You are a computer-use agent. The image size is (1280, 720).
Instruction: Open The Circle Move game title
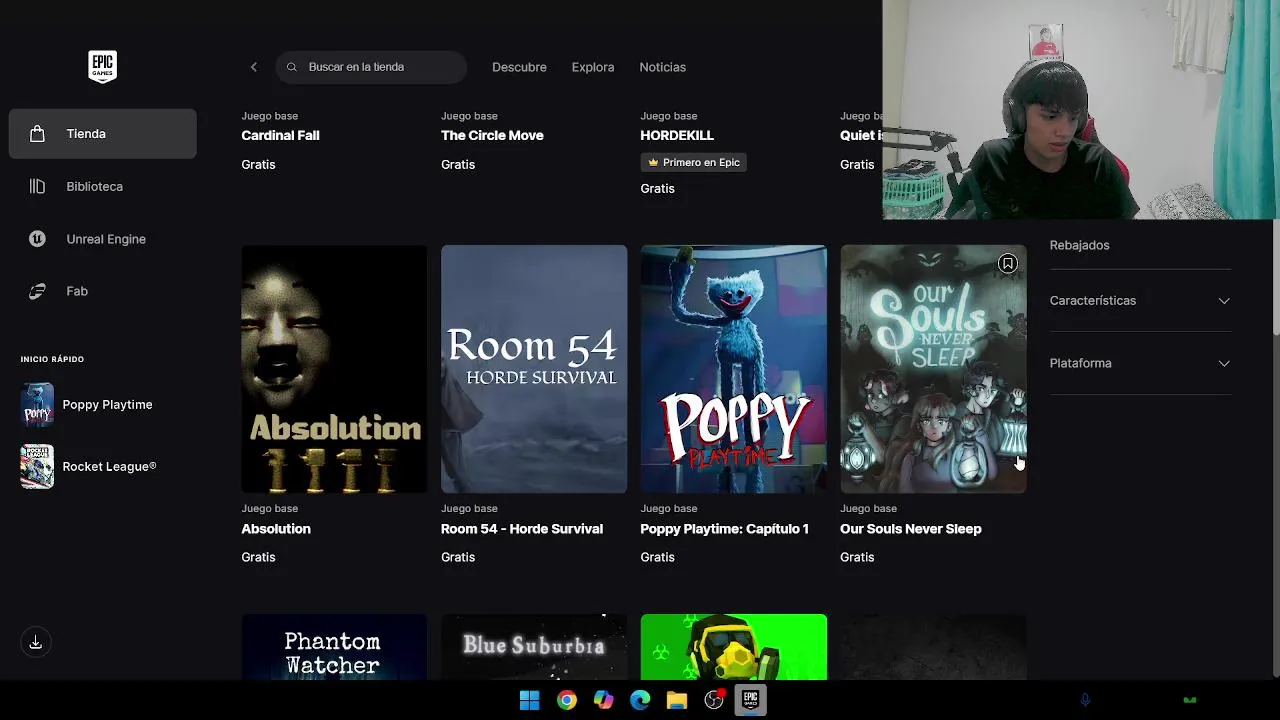click(492, 135)
